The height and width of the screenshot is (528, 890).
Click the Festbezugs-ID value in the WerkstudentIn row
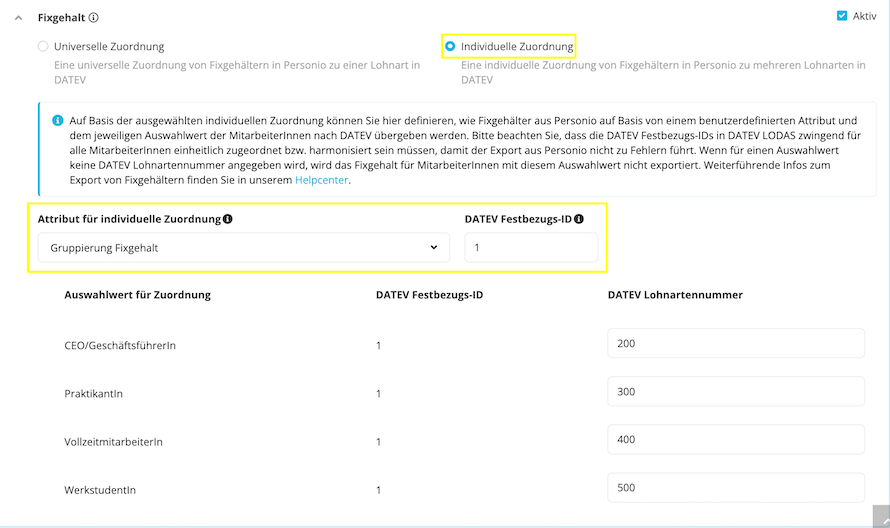point(379,490)
